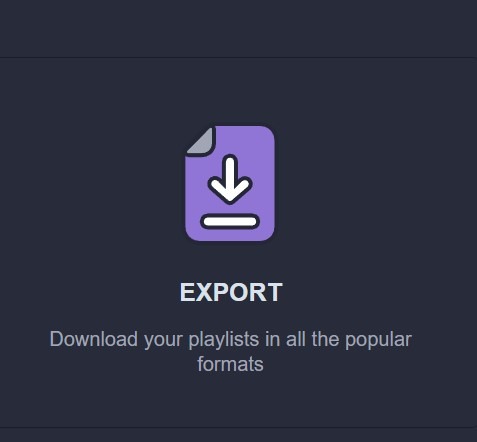Click the white bar under the arrow
This screenshot has height=442, width=477.
[230, 221]
